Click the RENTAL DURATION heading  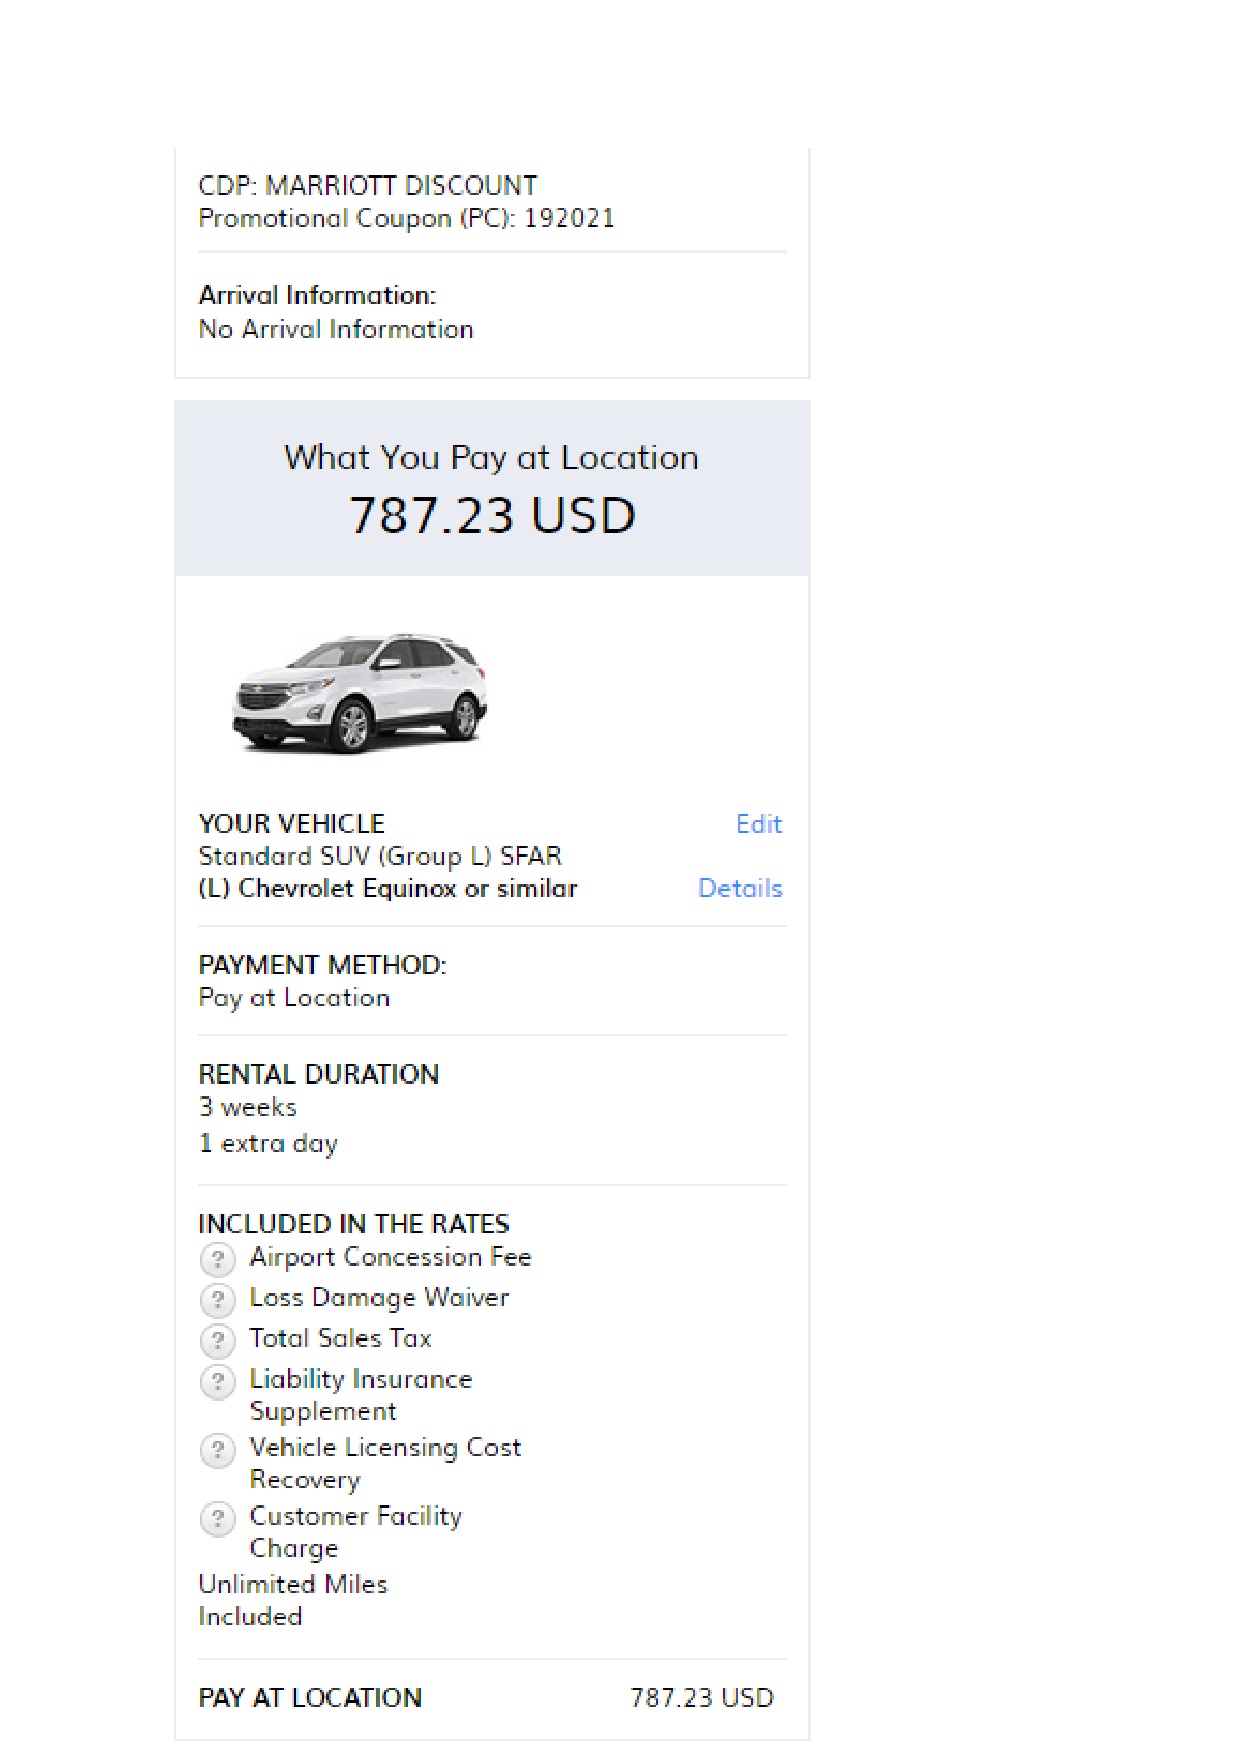pos(318,1074)
